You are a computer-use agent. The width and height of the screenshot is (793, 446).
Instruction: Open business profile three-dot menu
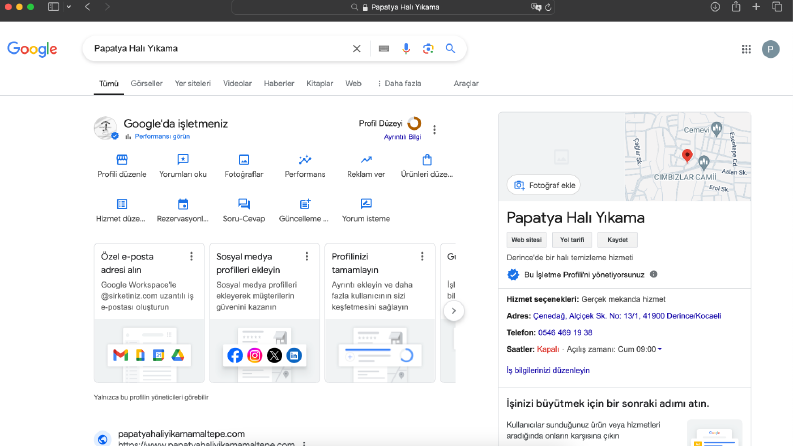coord(434,129)
